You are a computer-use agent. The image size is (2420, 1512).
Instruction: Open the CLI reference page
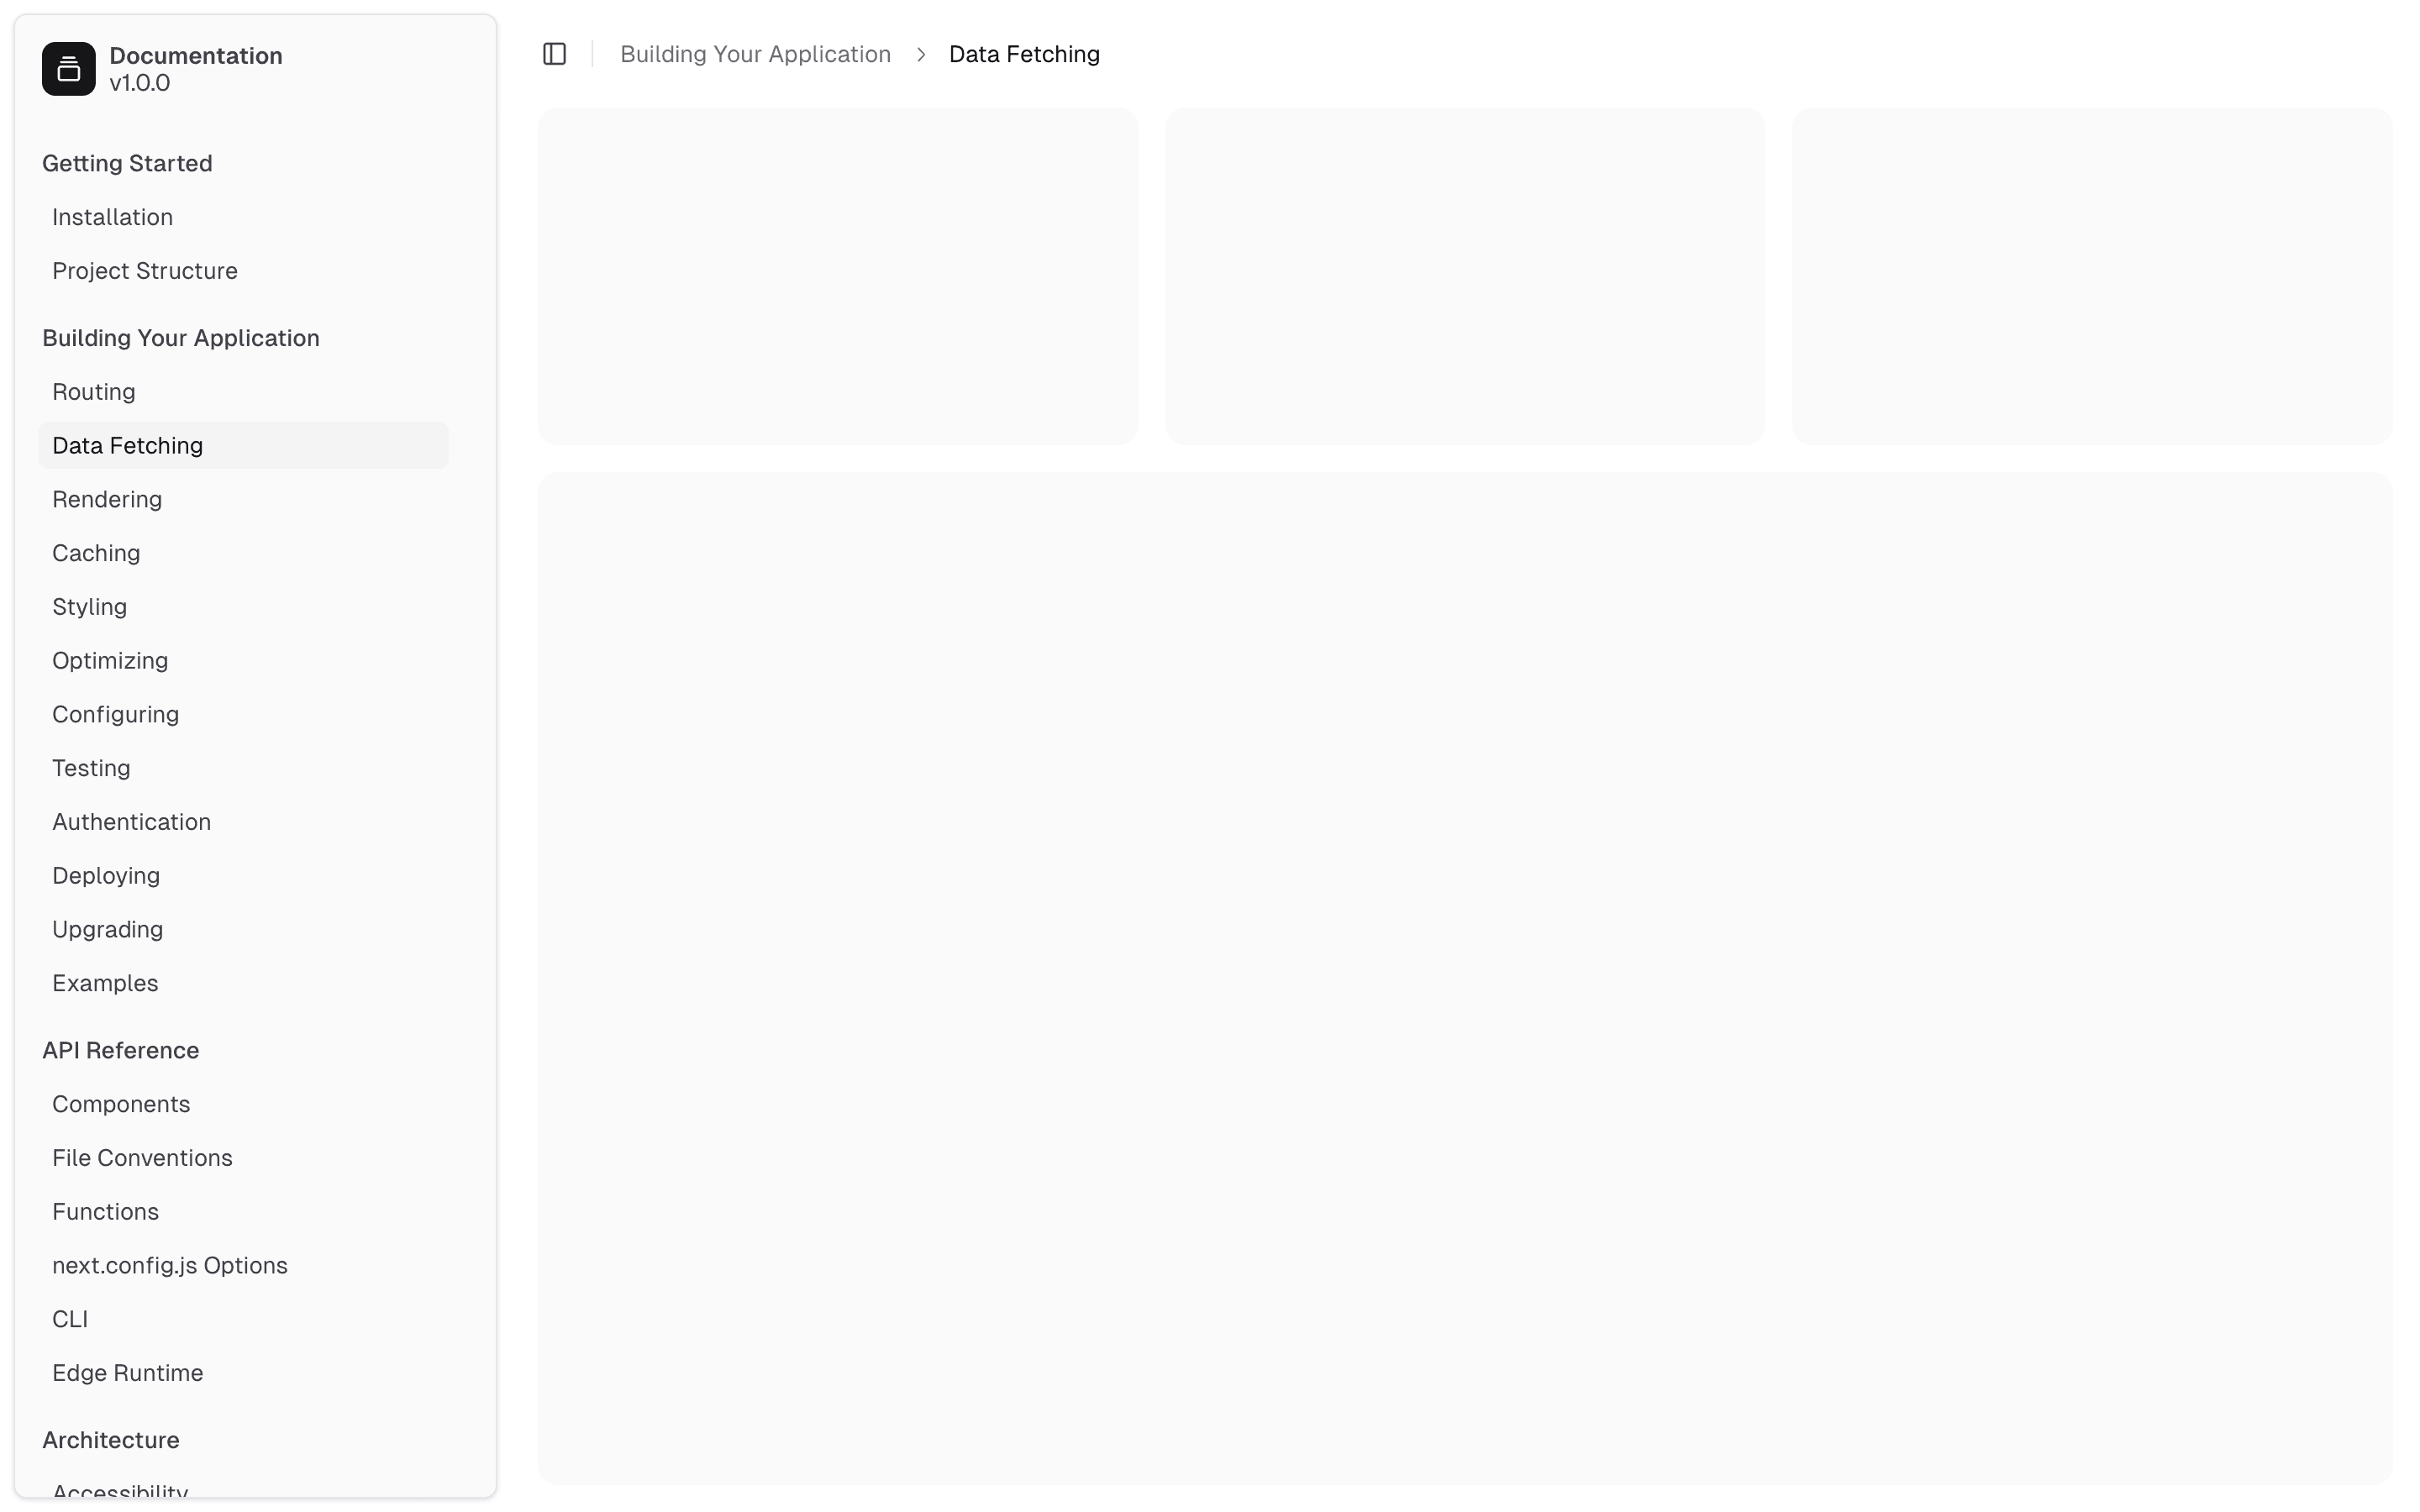[70, 1319]
